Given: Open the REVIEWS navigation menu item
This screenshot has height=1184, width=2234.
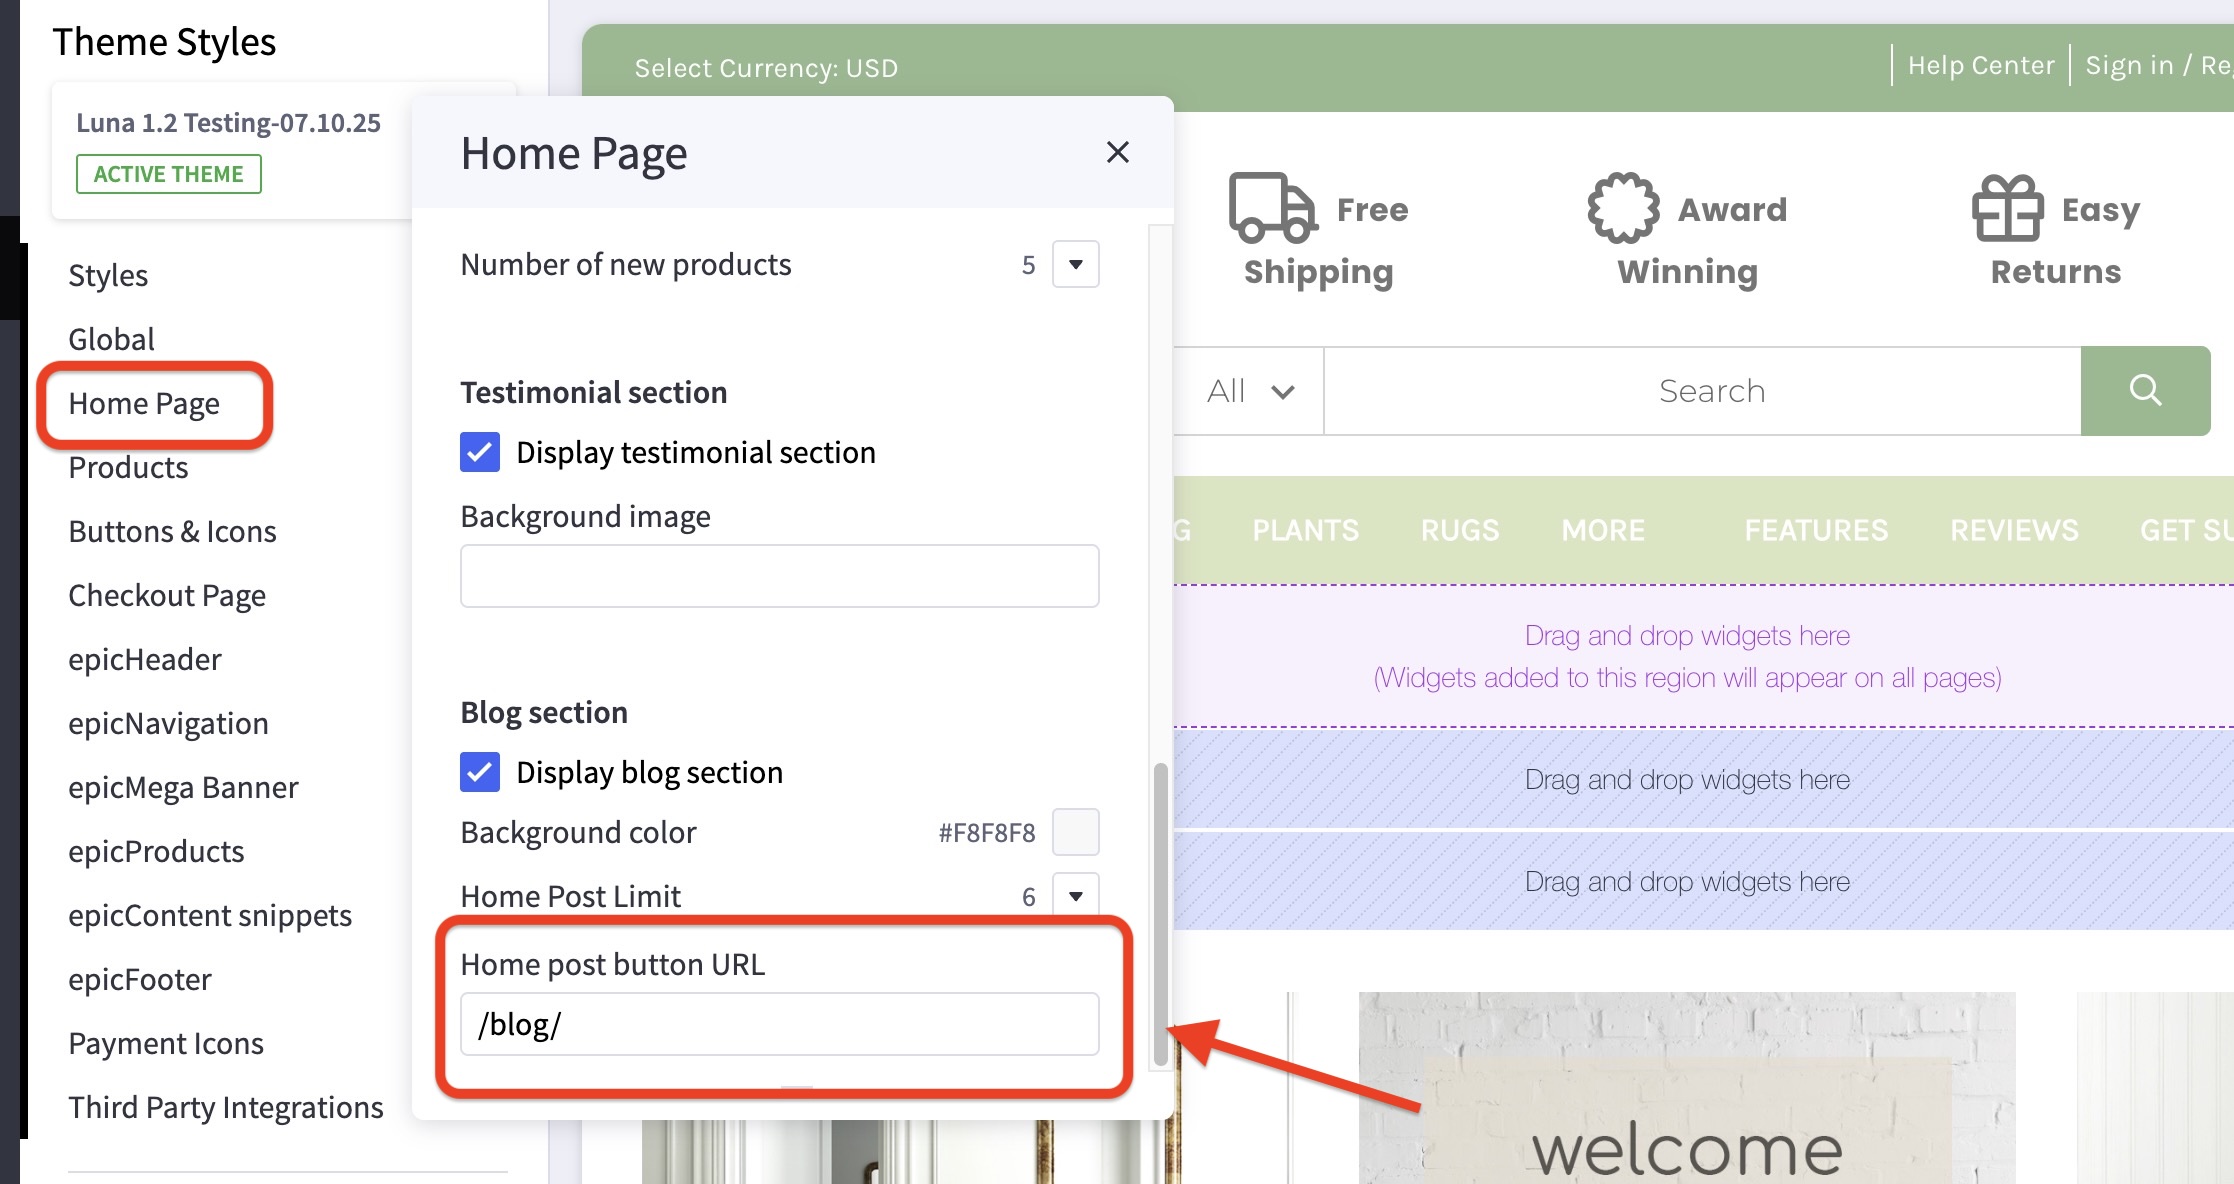Looking at the screenshot, I should pos(2012,529).
